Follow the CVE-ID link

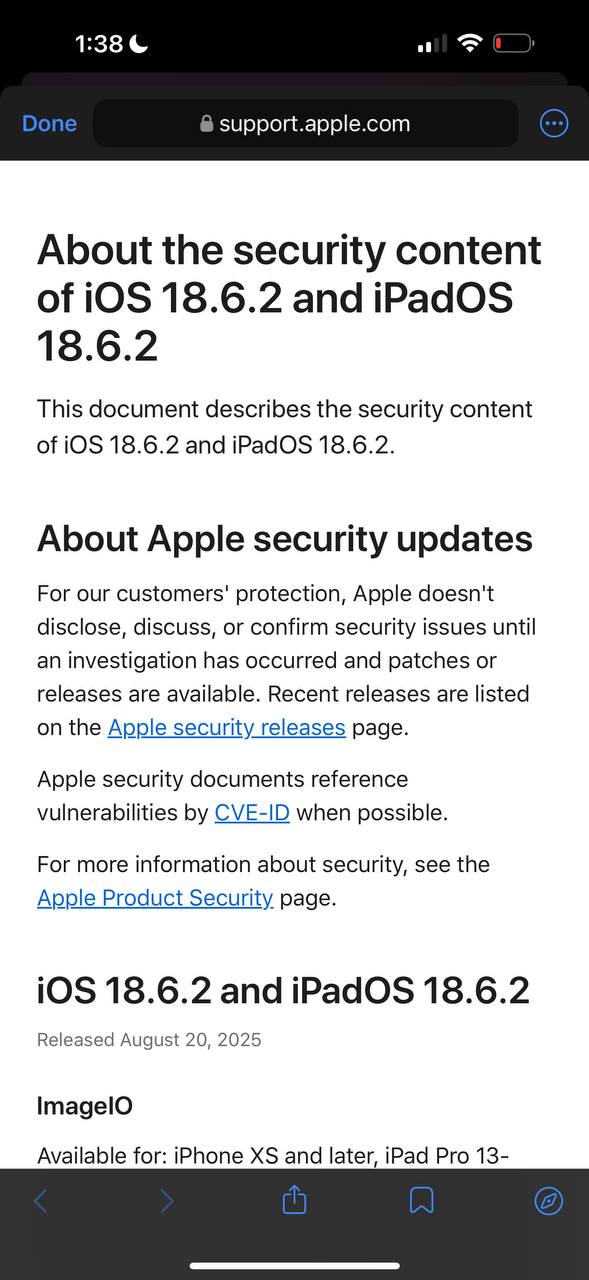(252, 813)
